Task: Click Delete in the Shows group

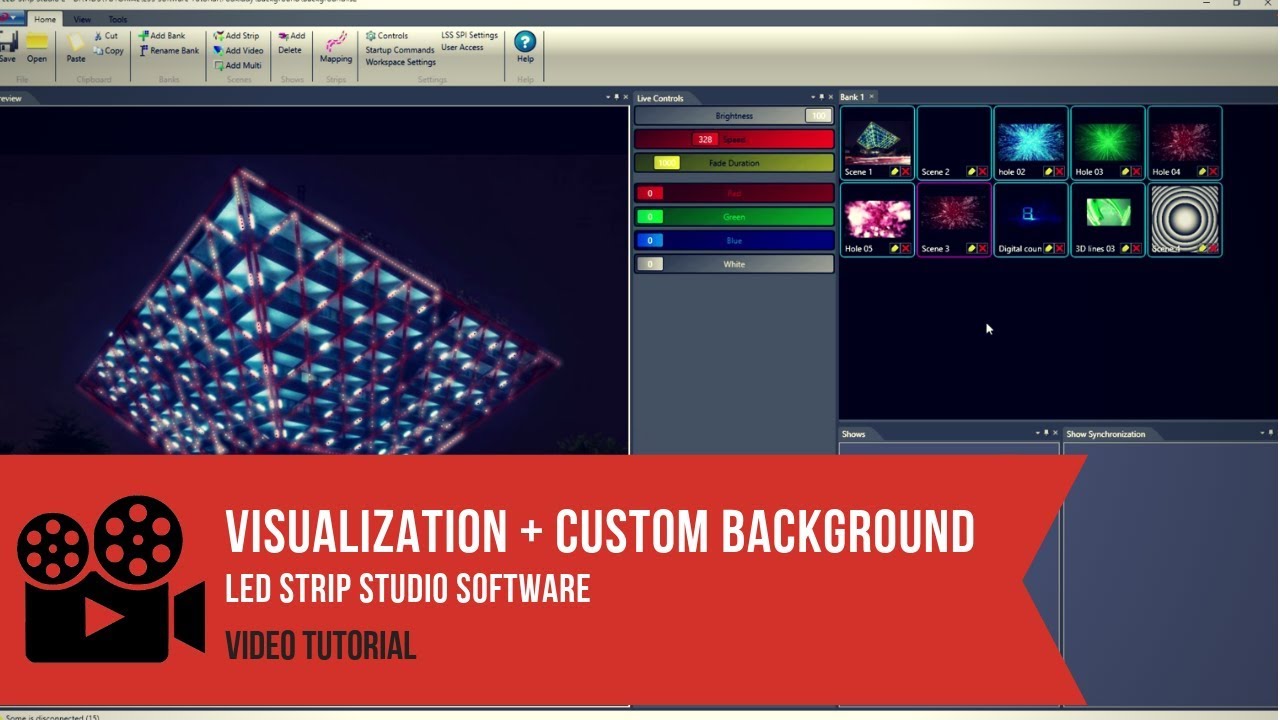Action: (290, 50)
